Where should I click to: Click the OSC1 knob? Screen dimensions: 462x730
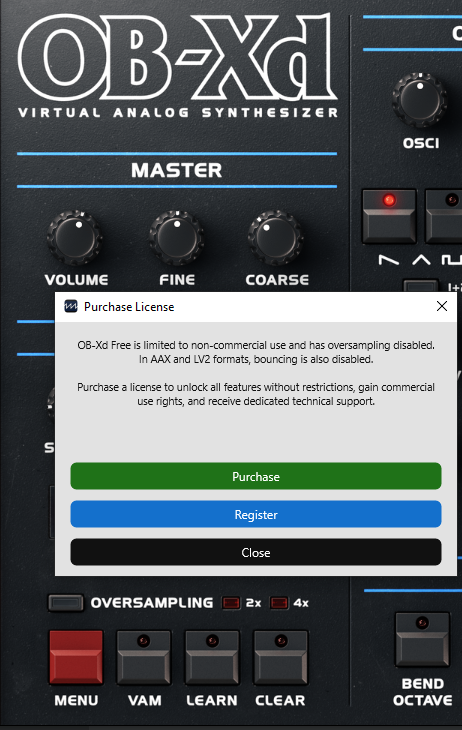[x=420, y=100]
